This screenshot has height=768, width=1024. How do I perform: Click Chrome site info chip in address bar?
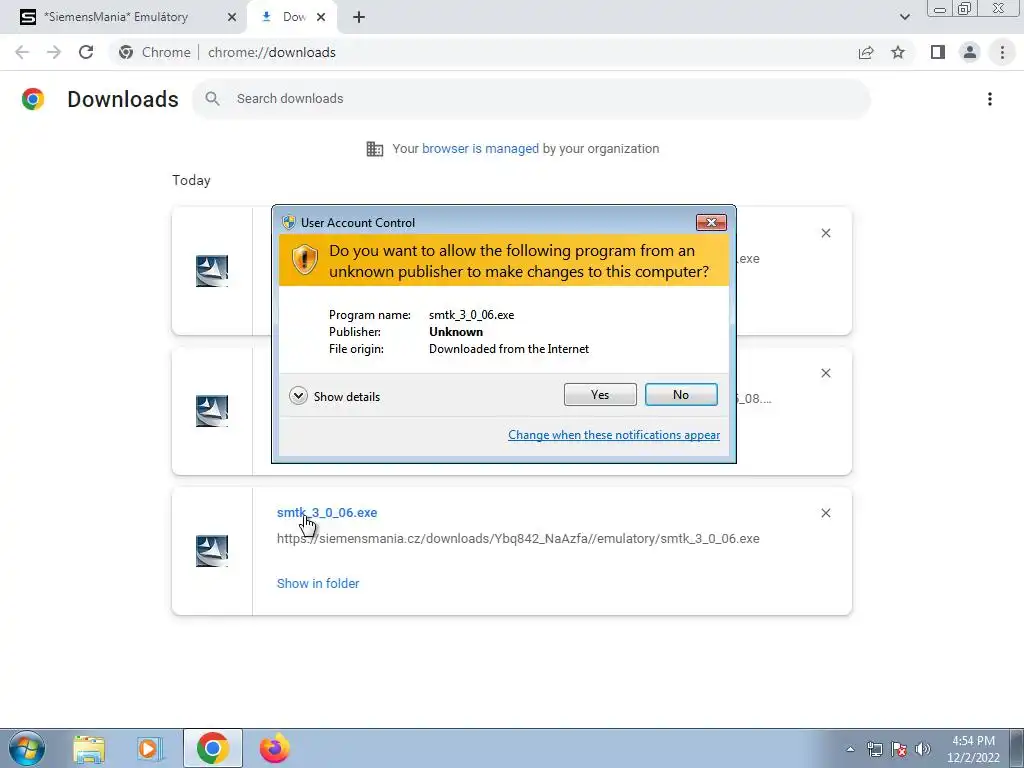point(157,52)
